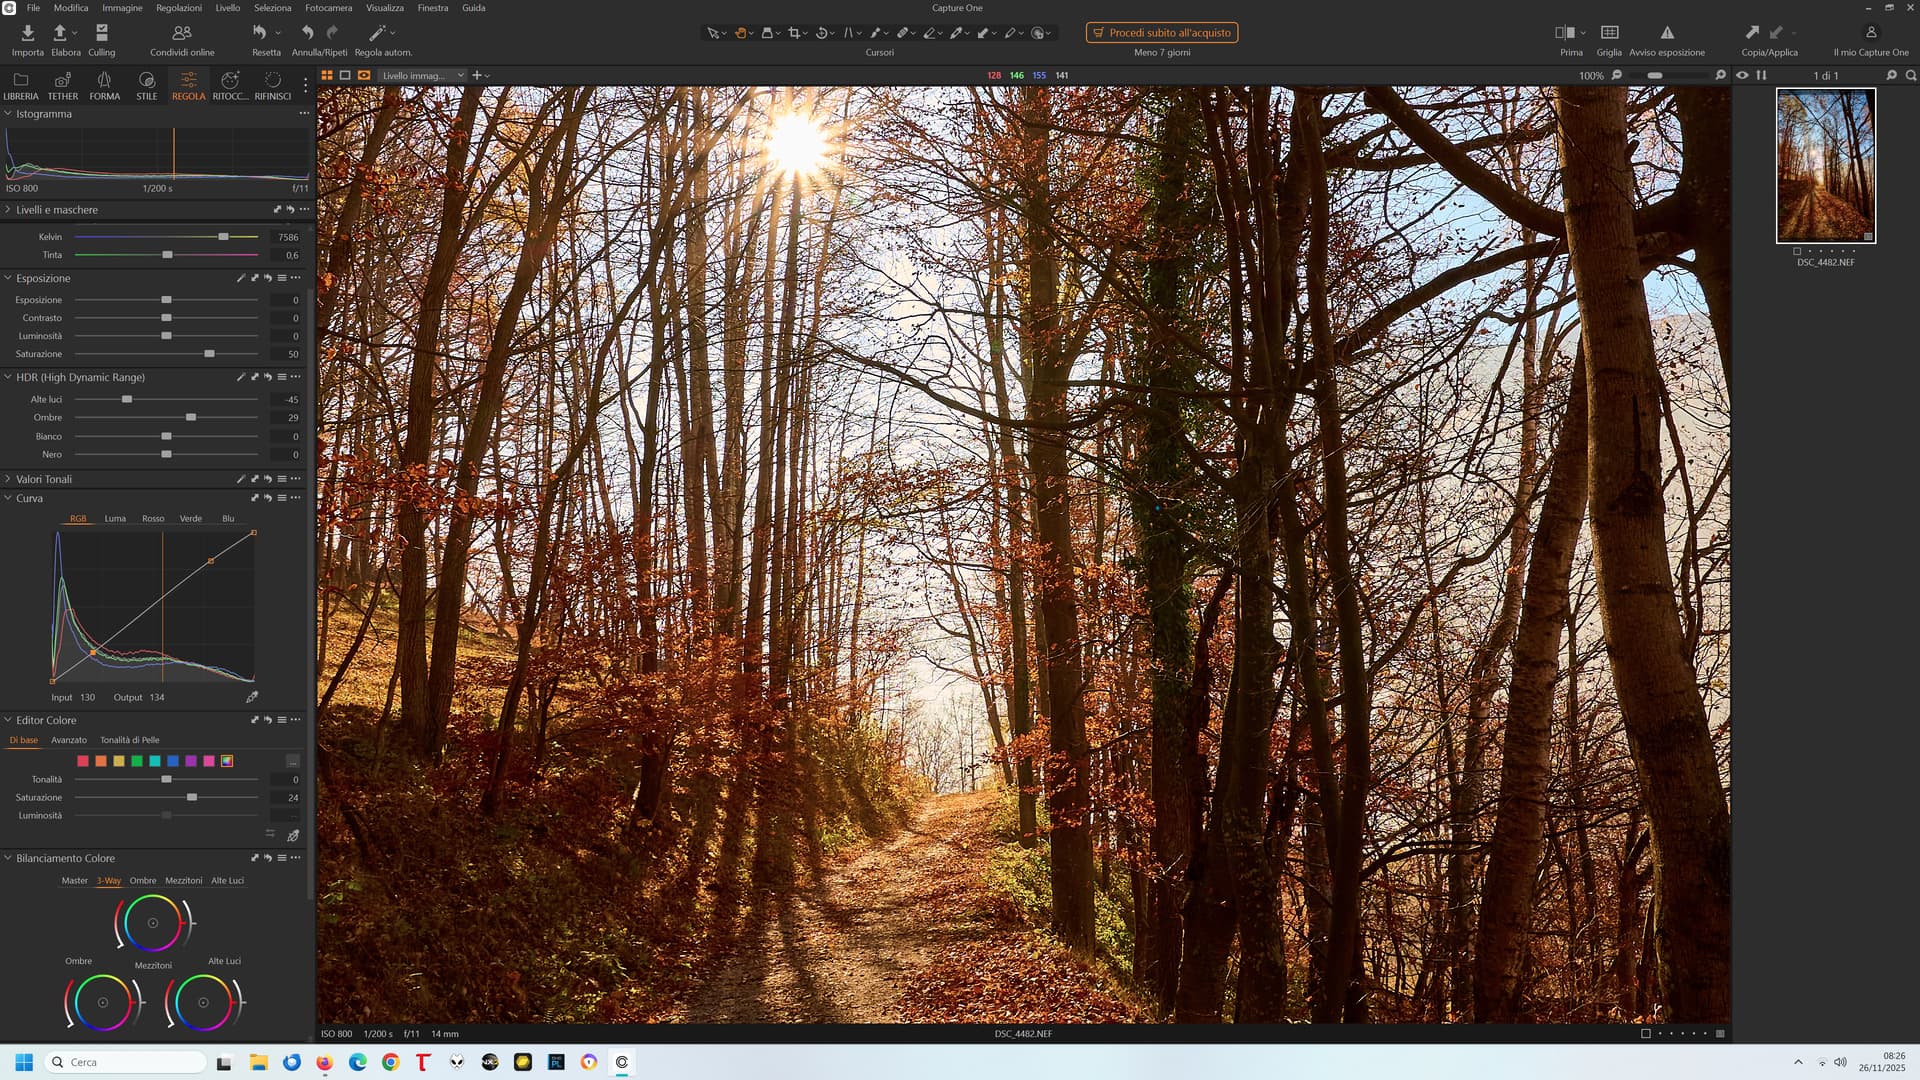Viewport: 1920px width, 1080px height.
Task: Toggle the Griglia overlay
Action: (1609, 33)
